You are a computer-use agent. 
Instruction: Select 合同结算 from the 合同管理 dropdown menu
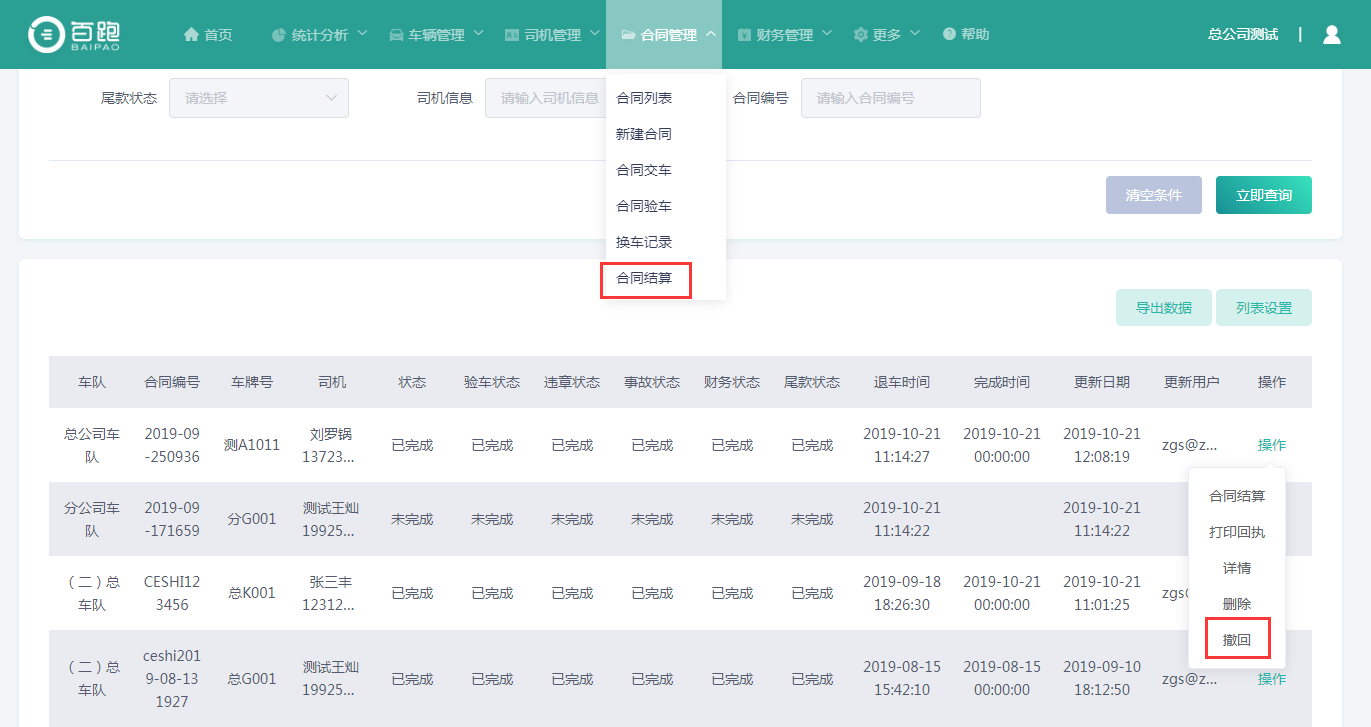[644, 279]
